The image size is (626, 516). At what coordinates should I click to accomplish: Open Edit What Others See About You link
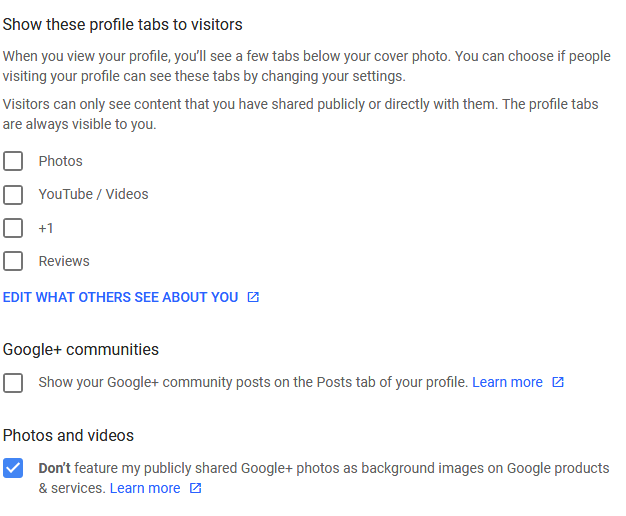pos(121,297)
